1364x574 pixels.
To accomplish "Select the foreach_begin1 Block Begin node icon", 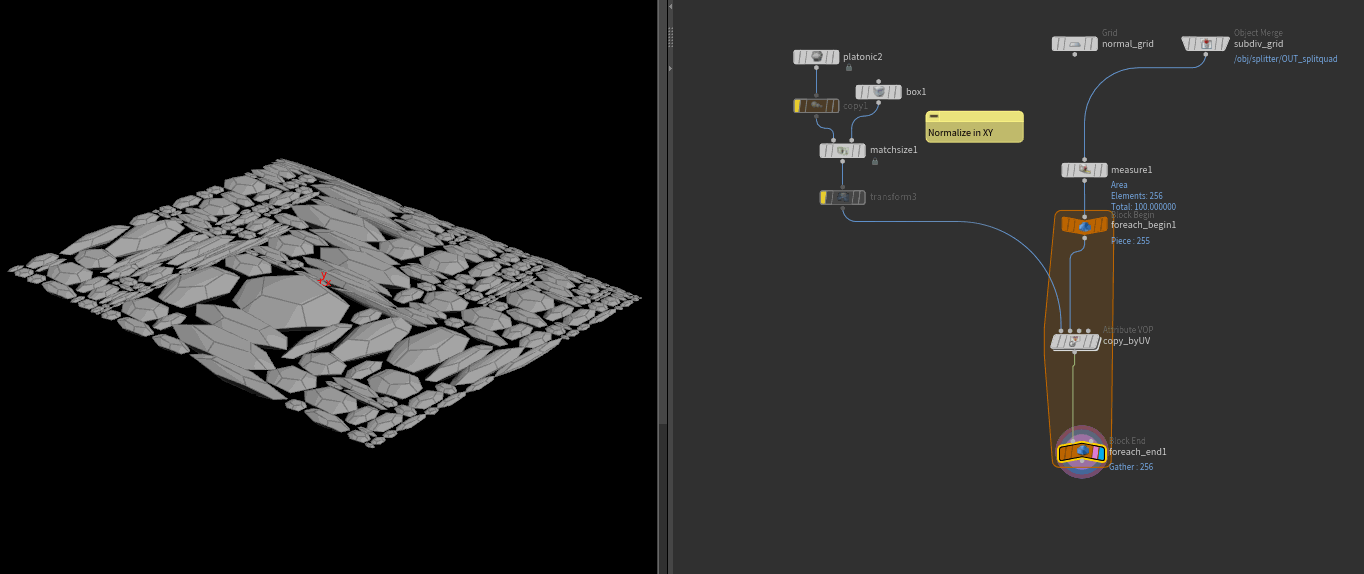I will (x=1084, y=225).
